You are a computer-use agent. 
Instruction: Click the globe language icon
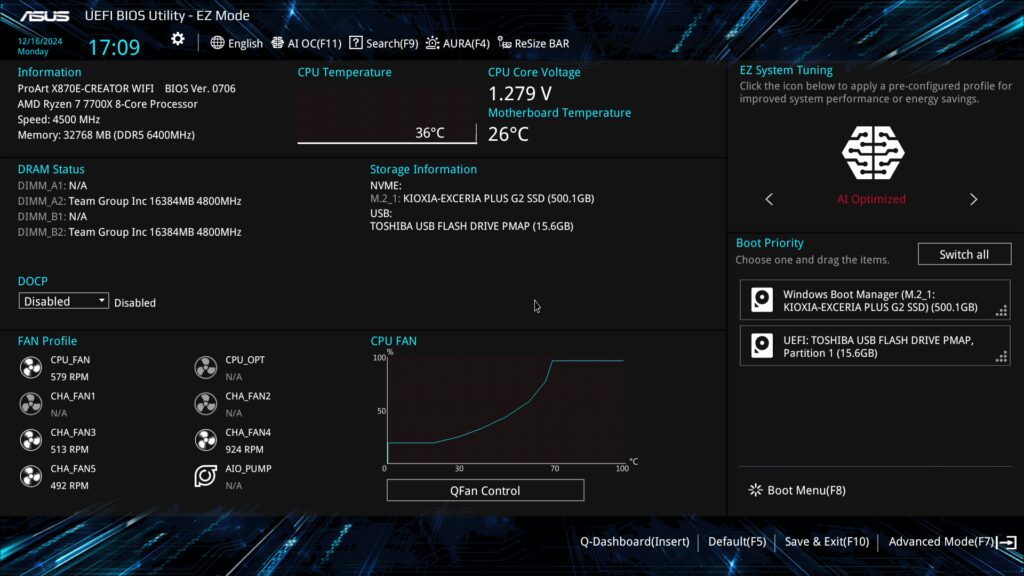(x=217, y=43)
